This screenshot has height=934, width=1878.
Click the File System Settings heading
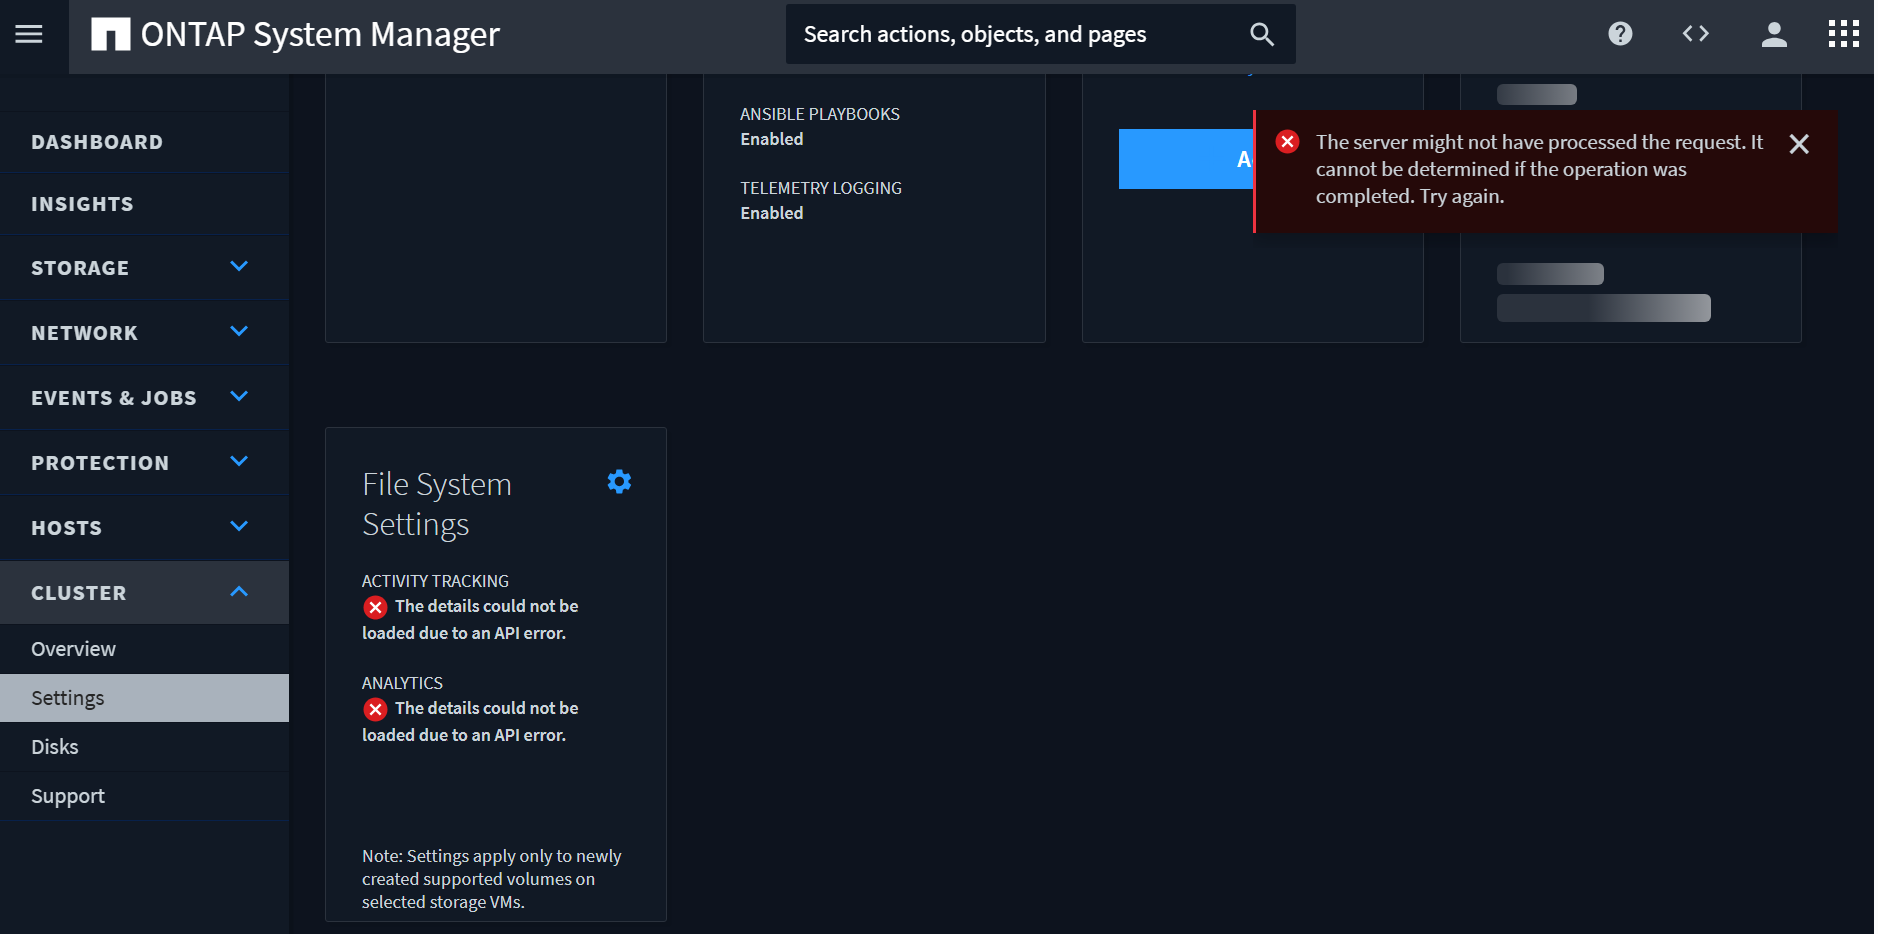click(x=437, y=504)
